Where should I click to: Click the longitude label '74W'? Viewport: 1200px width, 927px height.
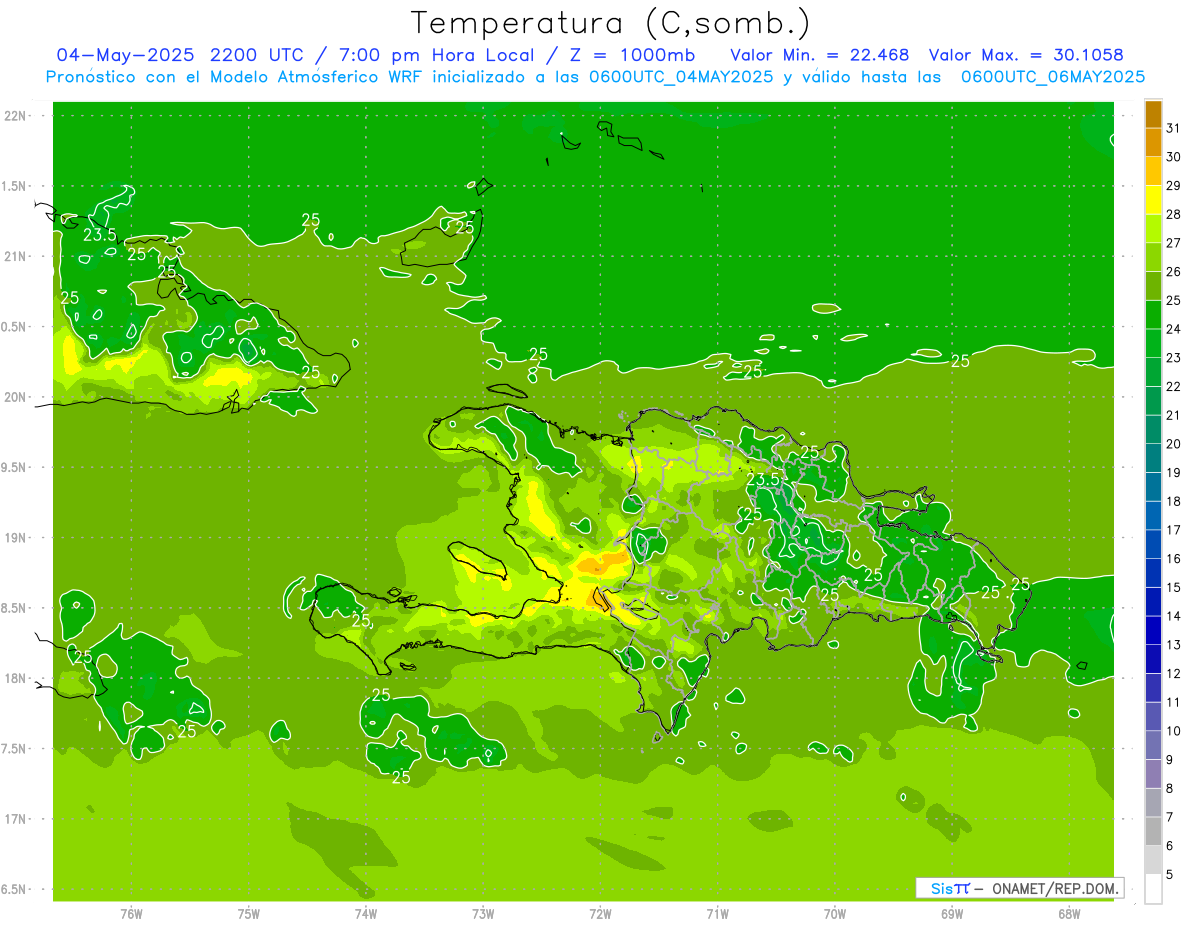[366, 913]
